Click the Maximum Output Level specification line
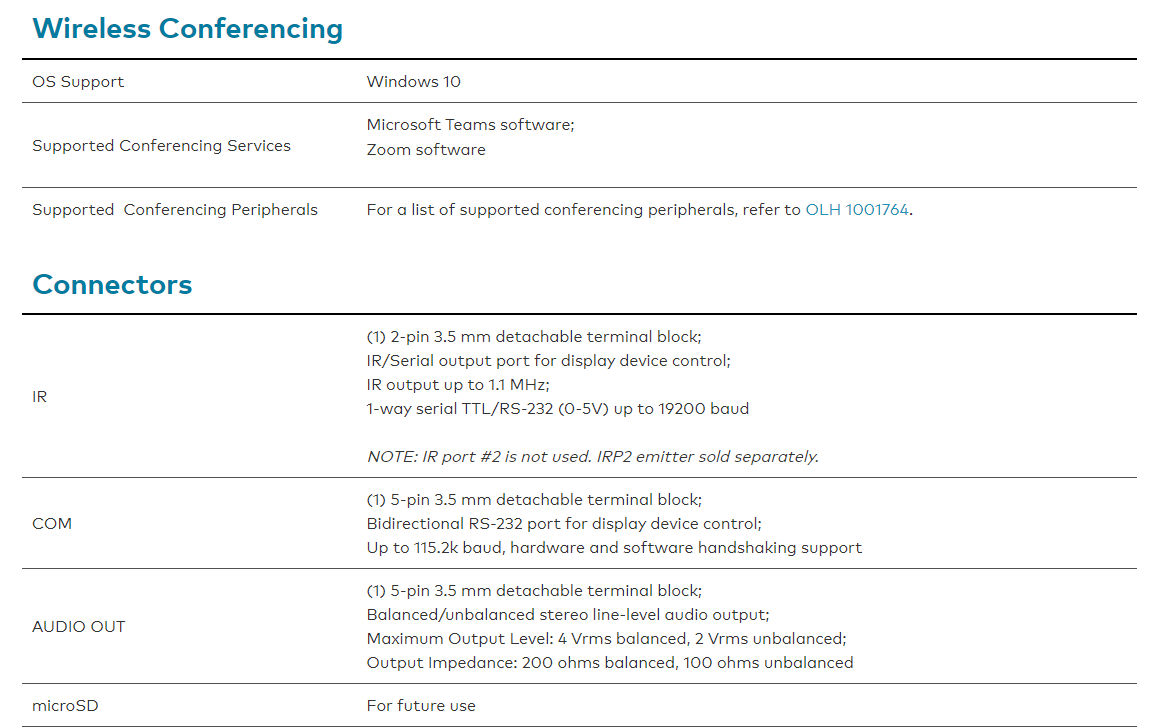The image size is (1171, 728). [606, 639]
